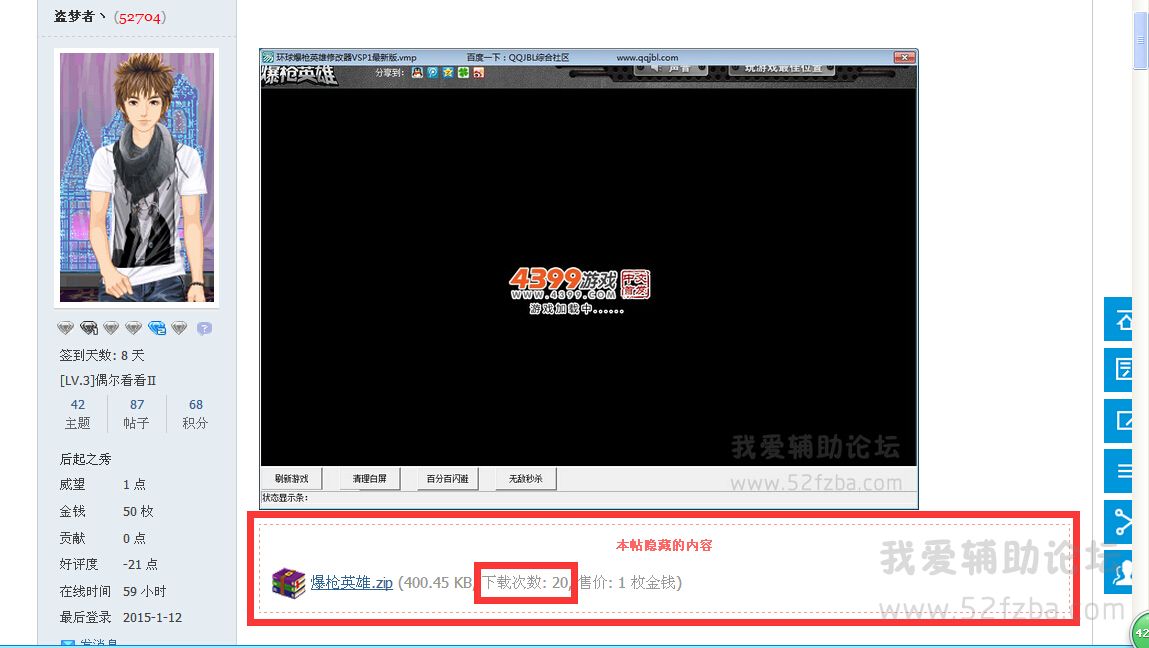Click the 签到天数: 8 天 text

point(102,355)
